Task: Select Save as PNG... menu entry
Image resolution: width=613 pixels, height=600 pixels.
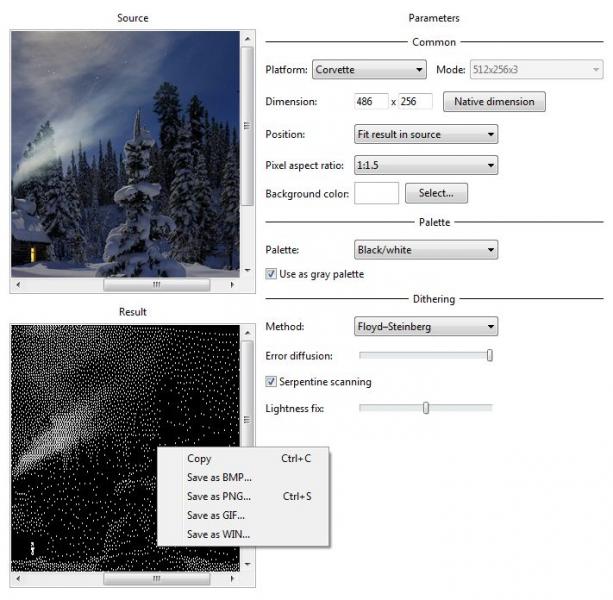Action: (x=219, y=496)
